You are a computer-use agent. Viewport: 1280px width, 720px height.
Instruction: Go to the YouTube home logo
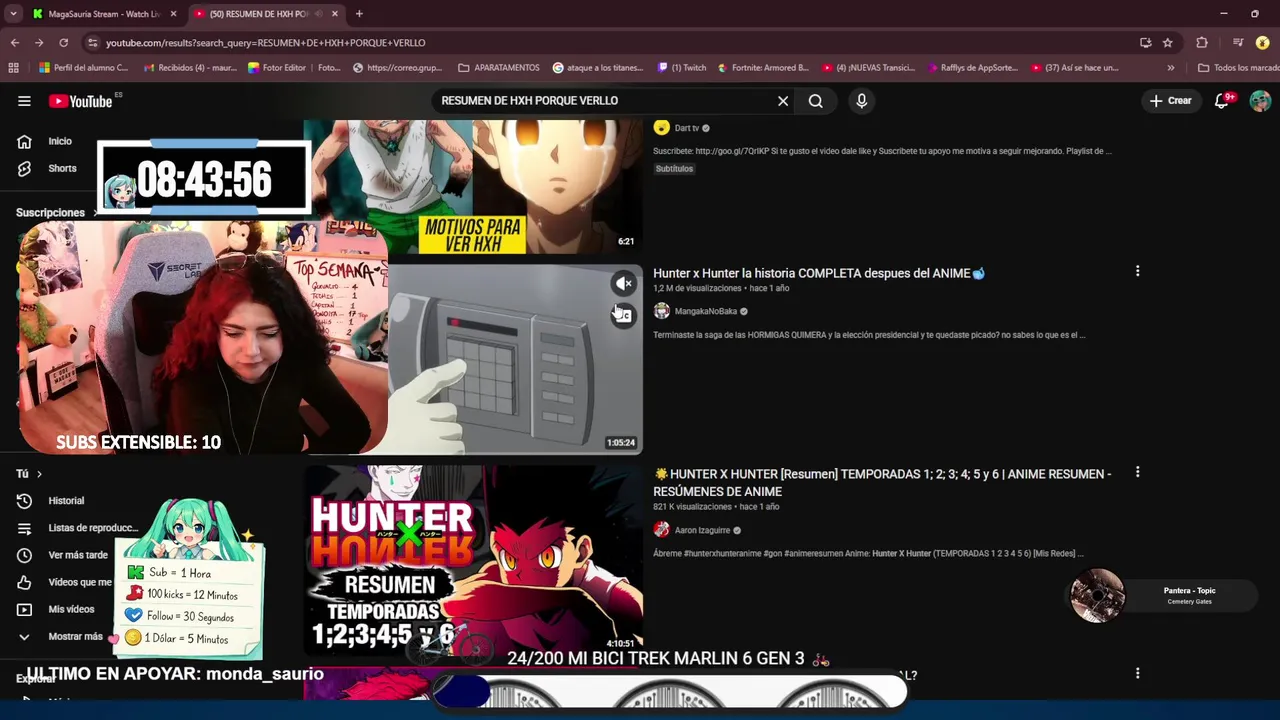[80, 101]
